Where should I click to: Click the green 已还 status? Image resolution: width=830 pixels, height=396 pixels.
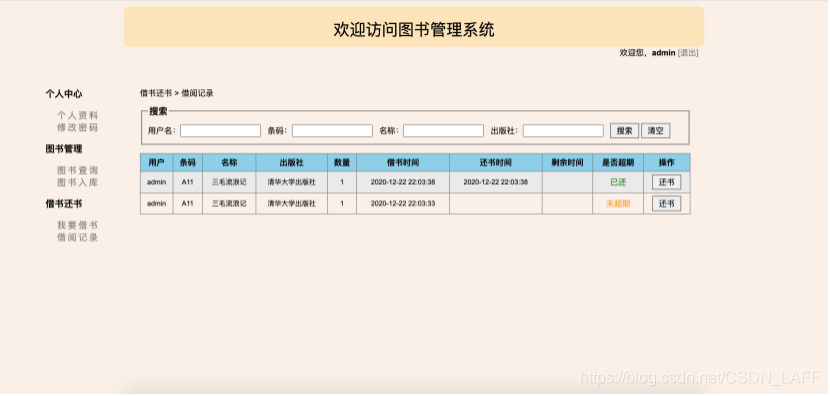[618, 182]
